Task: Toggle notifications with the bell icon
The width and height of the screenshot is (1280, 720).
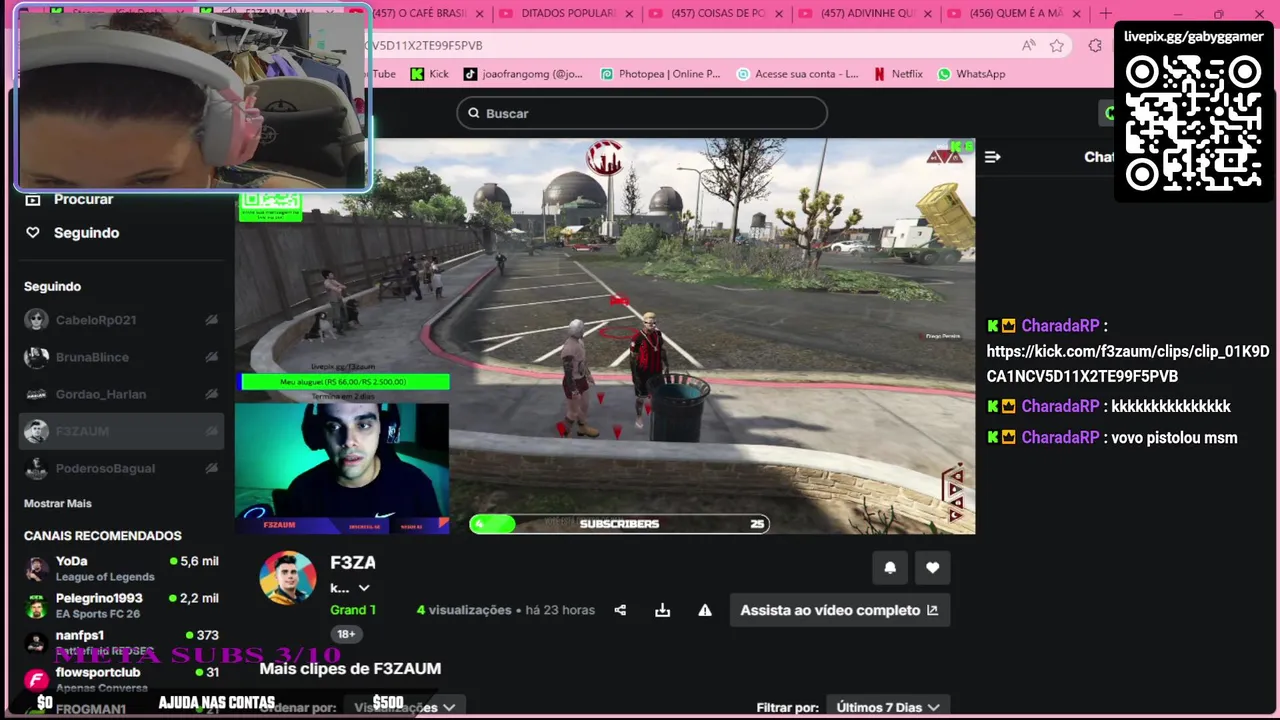Action: [890, 568]
